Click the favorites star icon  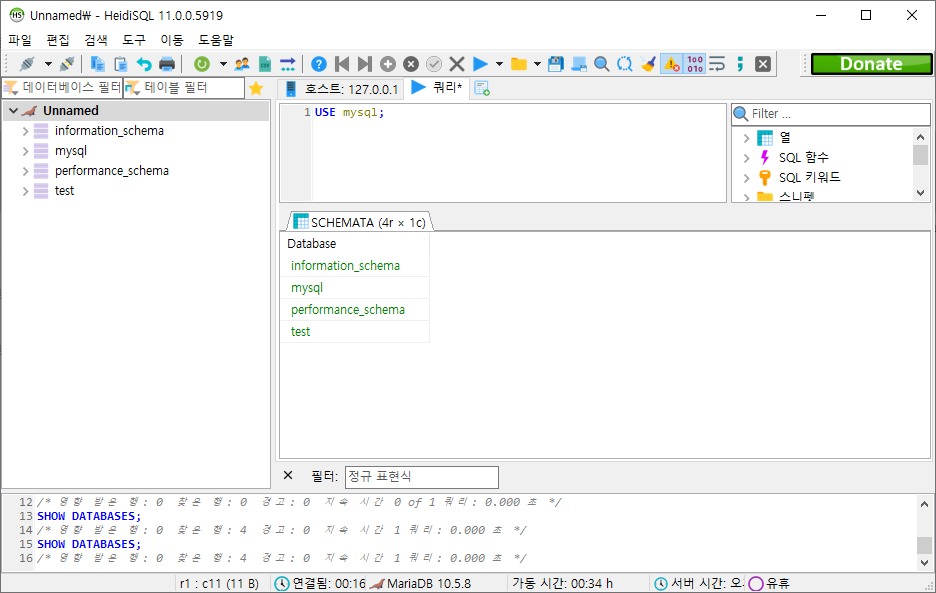point(256,88)
